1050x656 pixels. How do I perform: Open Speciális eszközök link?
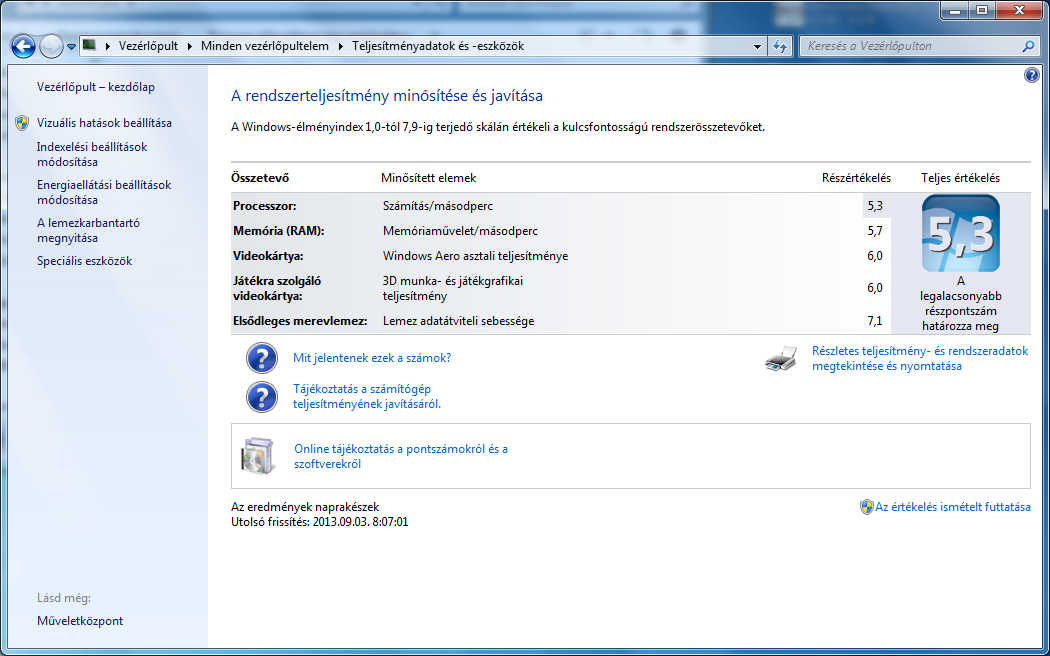[x=84, y=261]
